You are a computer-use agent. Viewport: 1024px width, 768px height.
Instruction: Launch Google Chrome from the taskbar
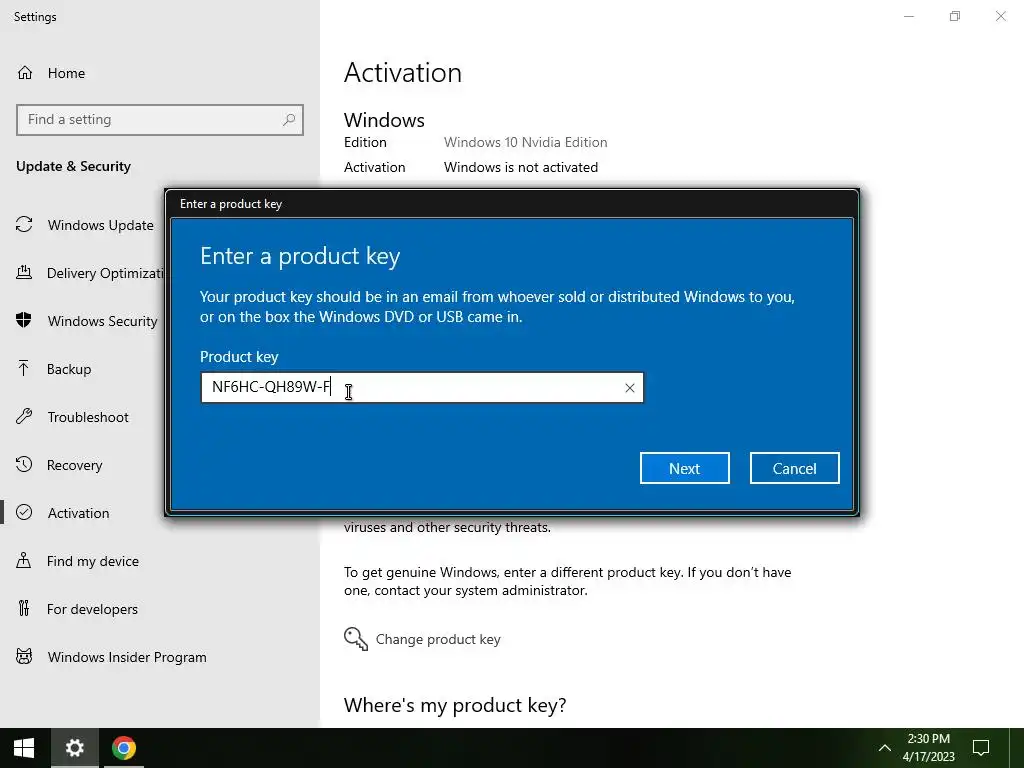click(x=123, y=748)
